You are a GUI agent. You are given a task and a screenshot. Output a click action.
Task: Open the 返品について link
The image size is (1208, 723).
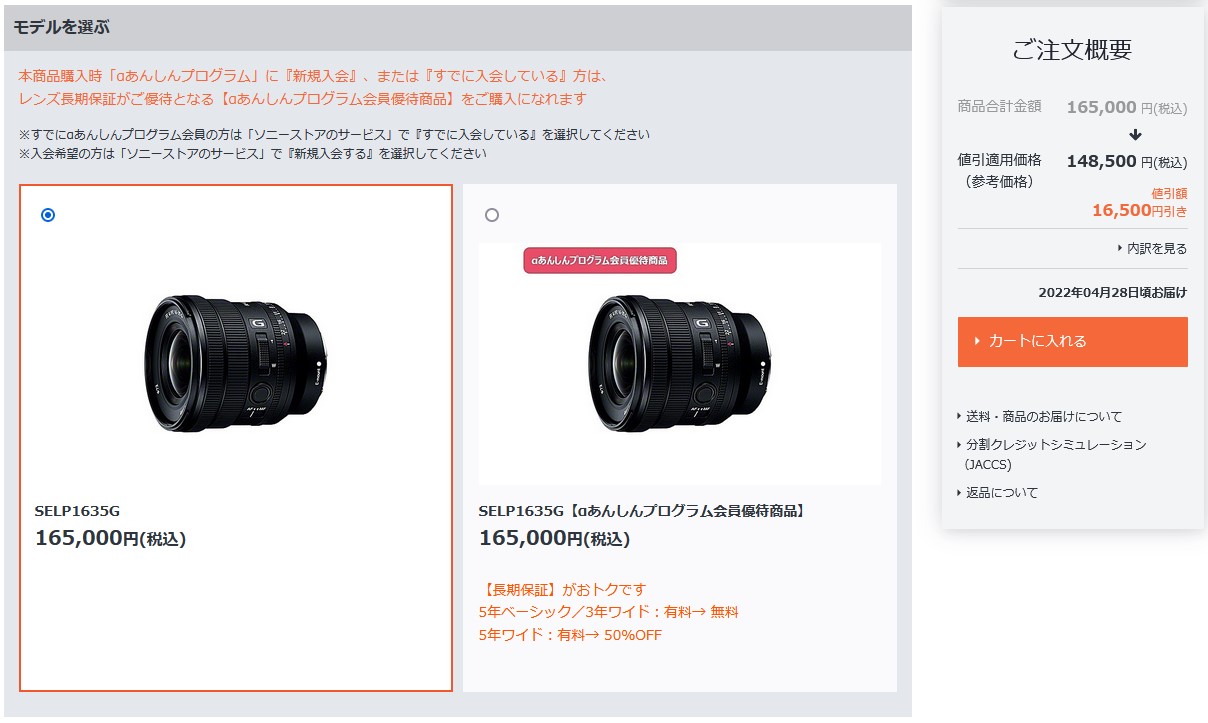coord(1002,493)
